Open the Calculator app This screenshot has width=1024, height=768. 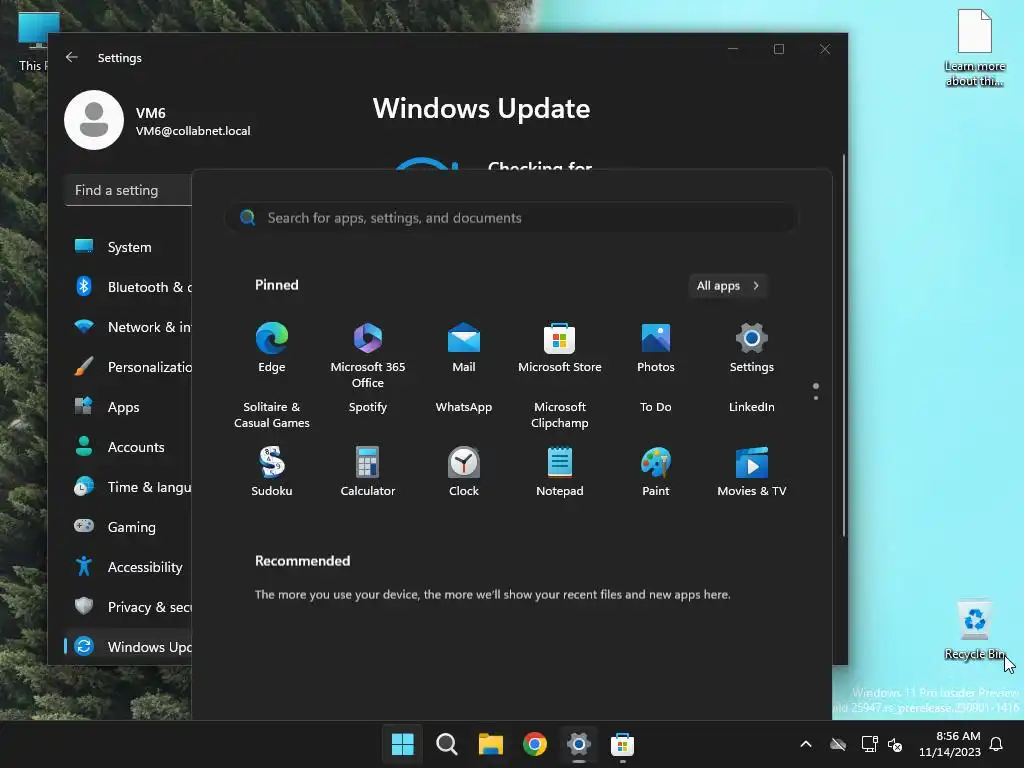(368, 472)
